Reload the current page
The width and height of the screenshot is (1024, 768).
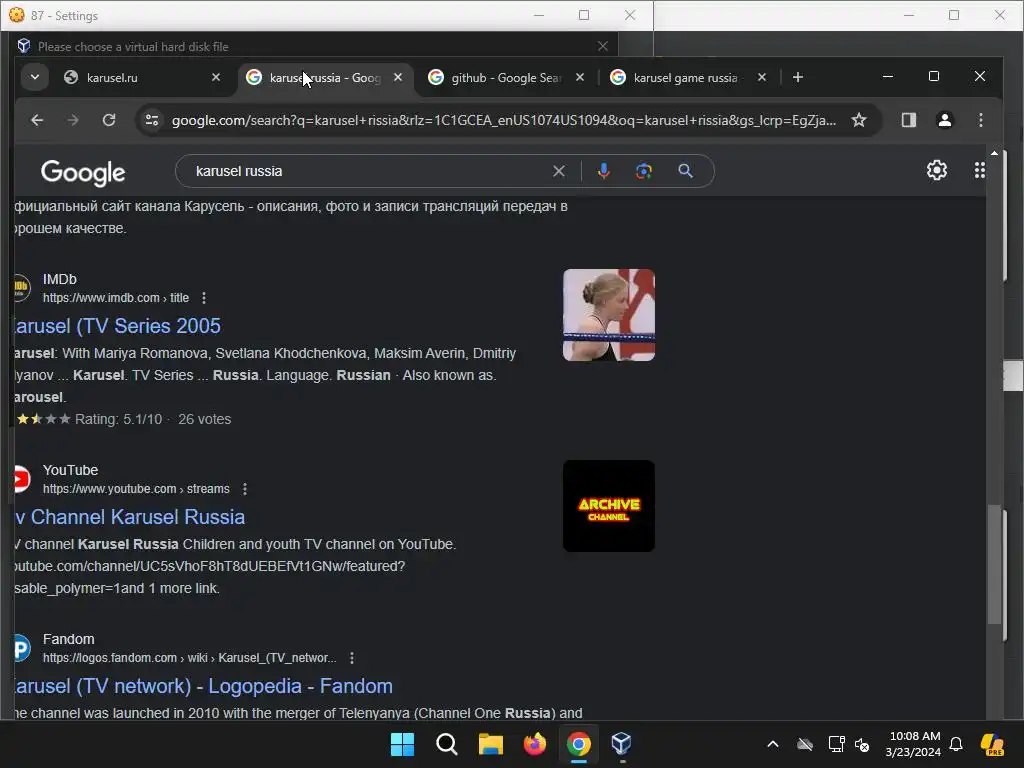point(109,120)
